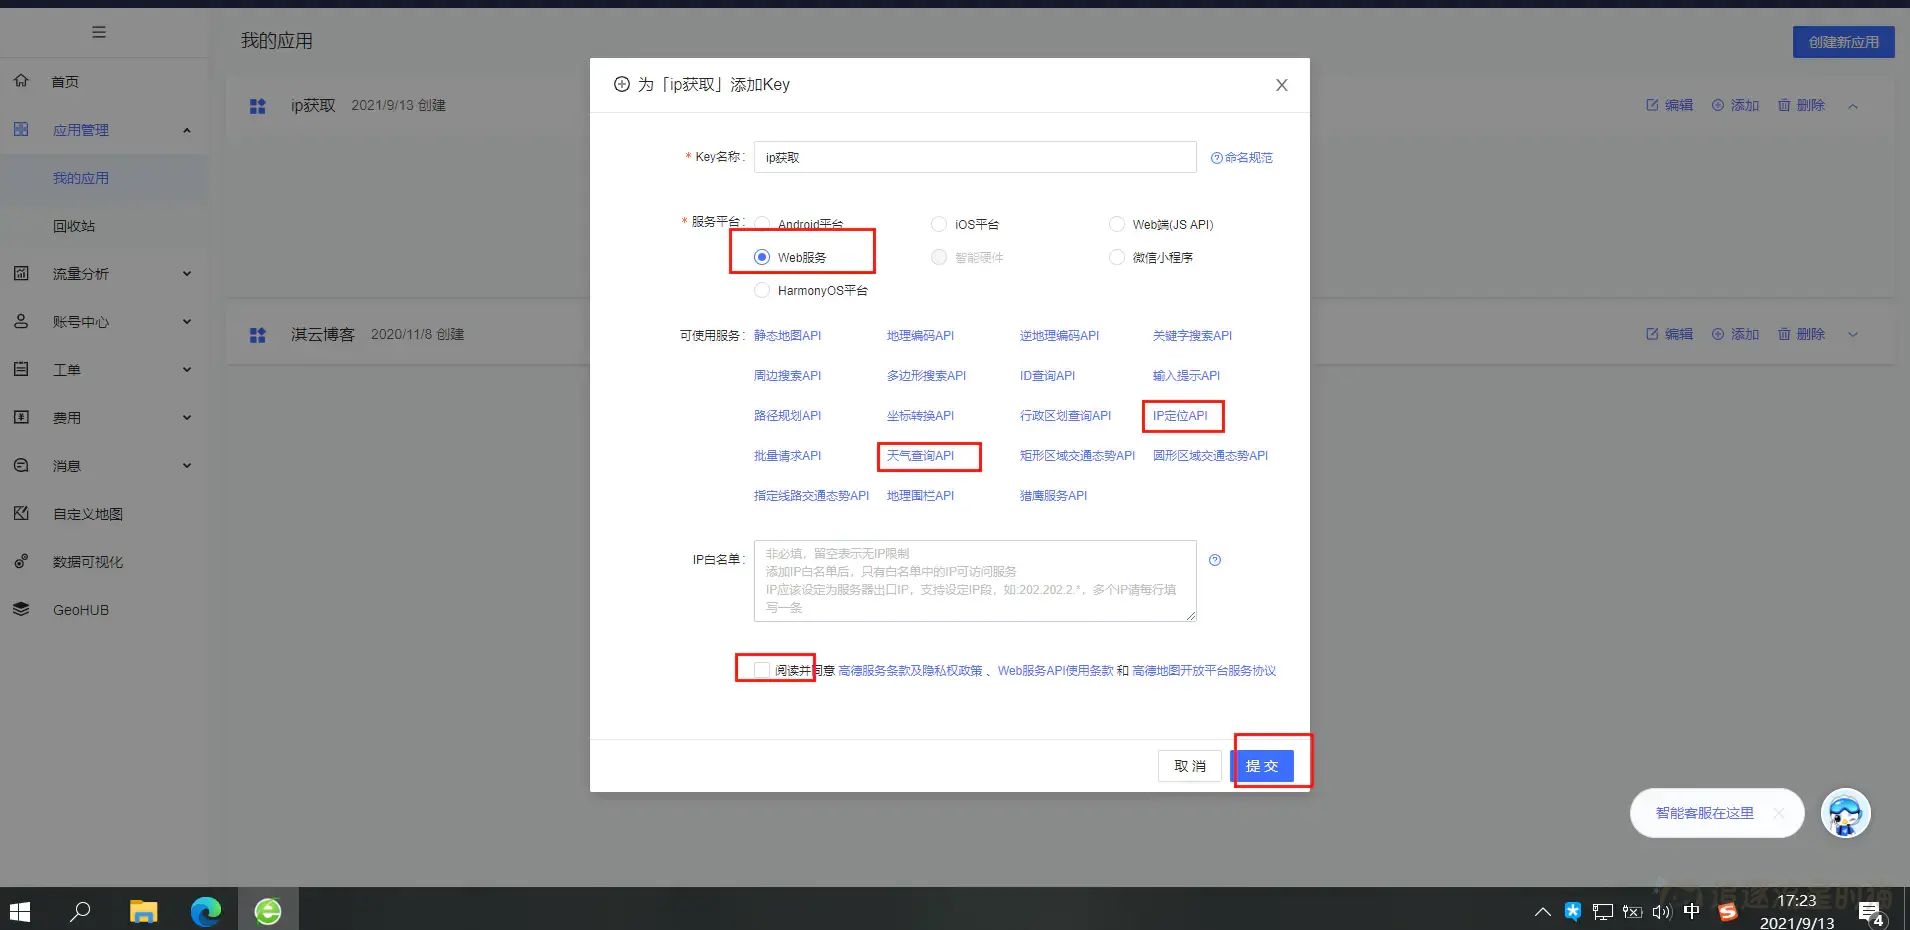Select the Web服务 radio button
This screenshot has width=1910, height=930.
pyautogui.click(x=761, y=256)
